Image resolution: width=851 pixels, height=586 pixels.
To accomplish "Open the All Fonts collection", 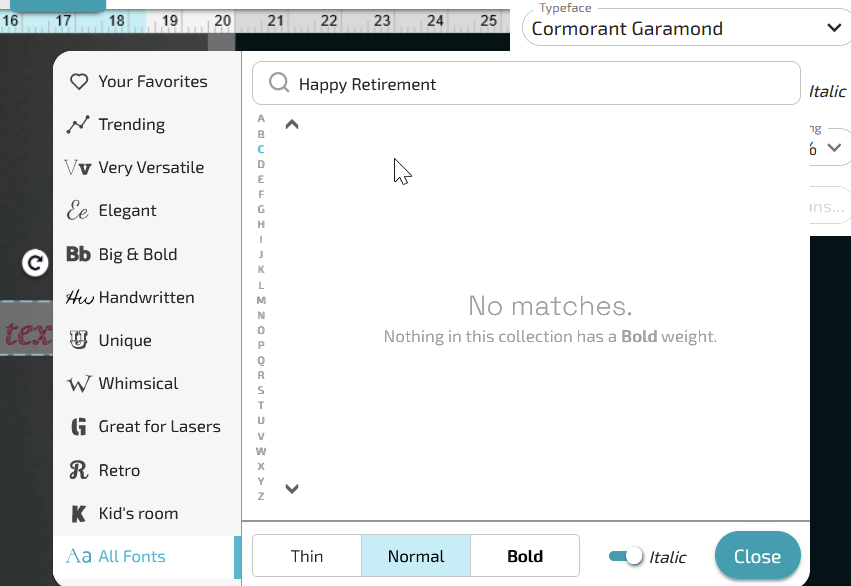I will coord(131,557).
